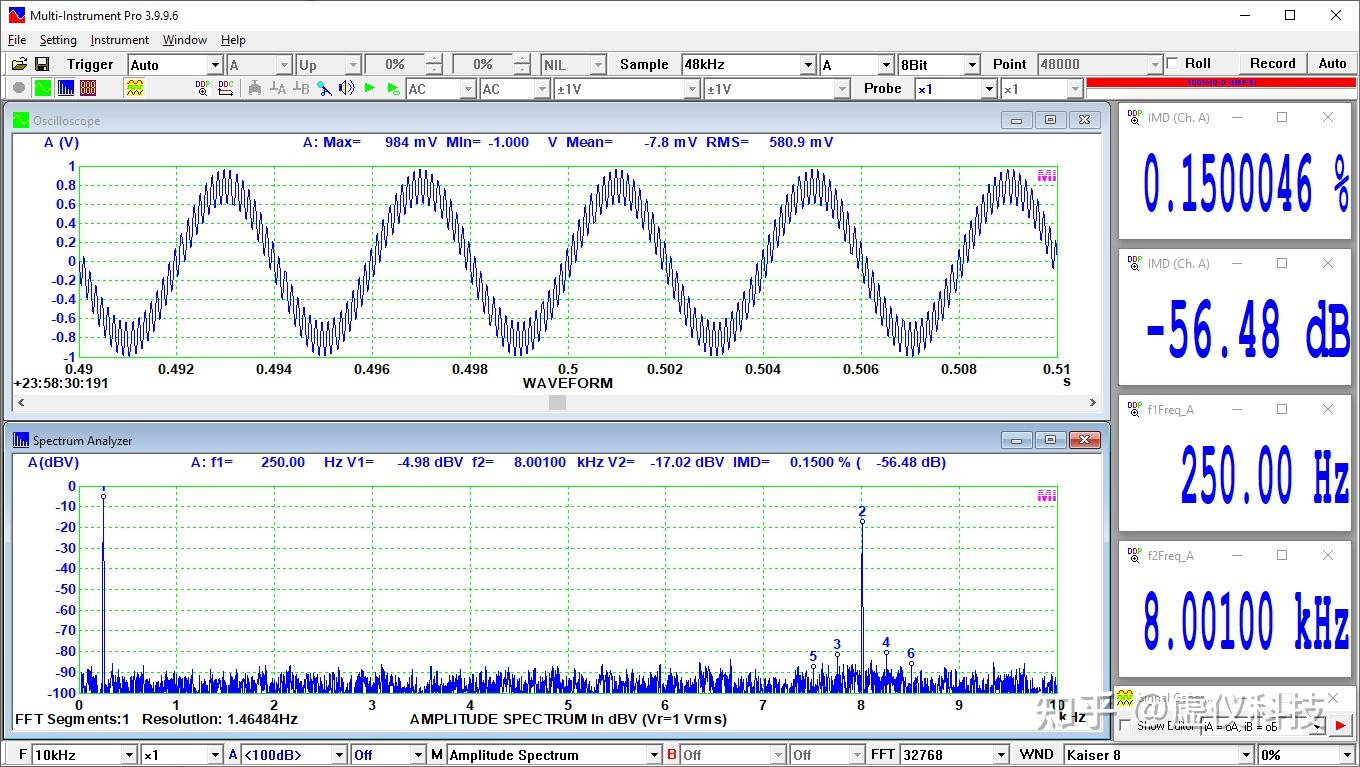Open the Oscilloscope instrument from the toolbar
This screenshot has width=1360, height=767.
(42, 88)
